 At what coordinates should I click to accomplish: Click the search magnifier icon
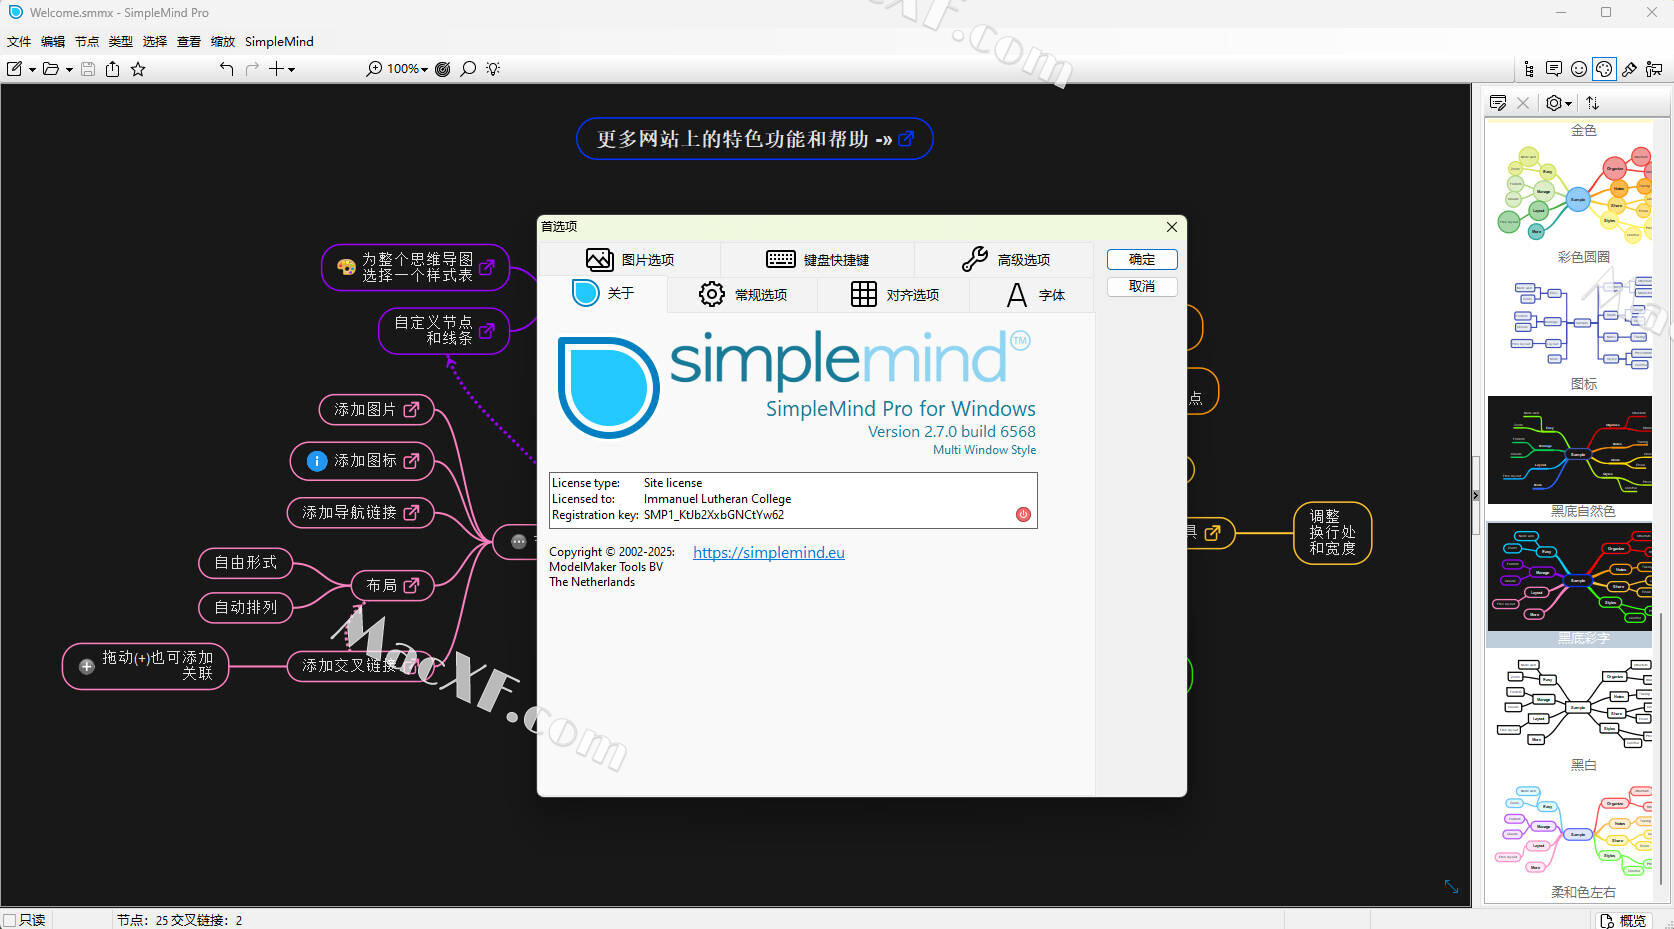click(468, 69)
